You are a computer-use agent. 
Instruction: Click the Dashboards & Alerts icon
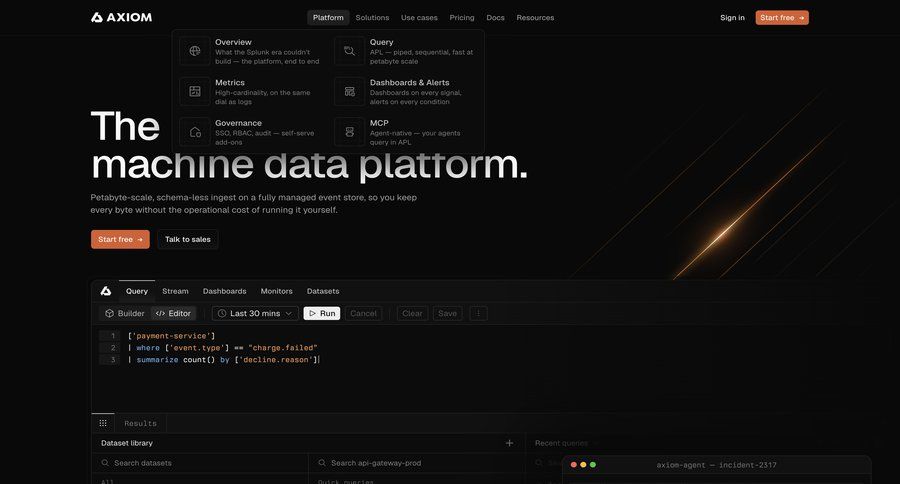pos(350,91)
